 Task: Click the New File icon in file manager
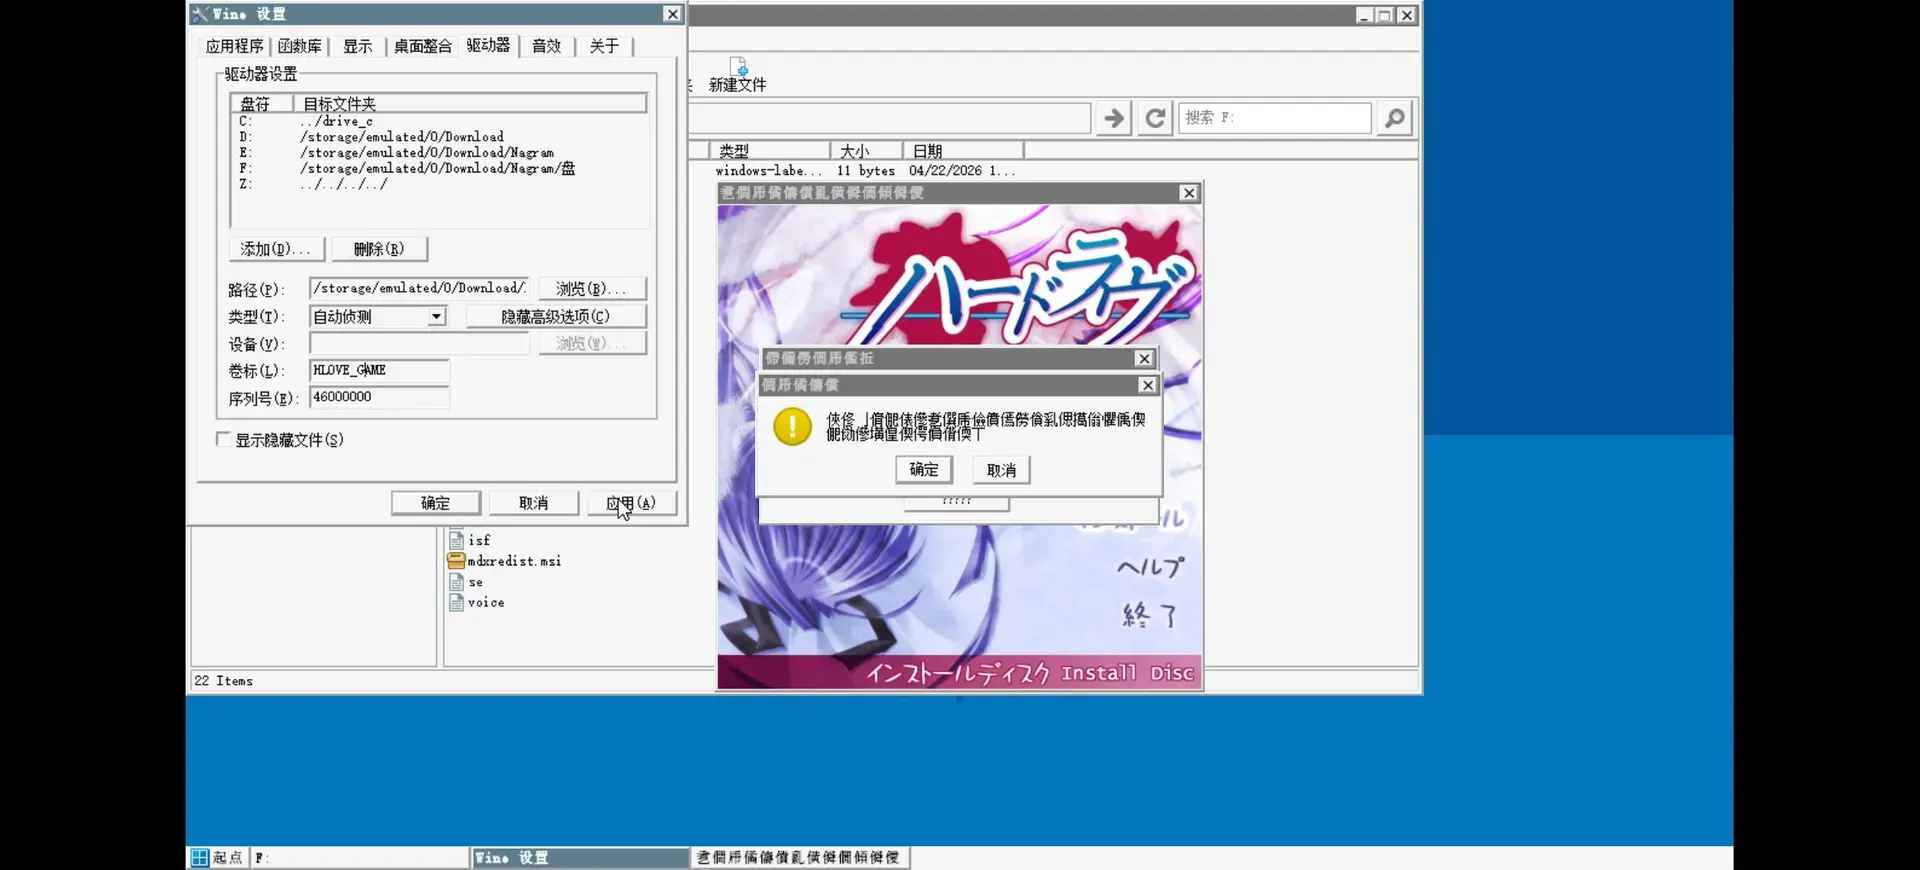(738, 66)
